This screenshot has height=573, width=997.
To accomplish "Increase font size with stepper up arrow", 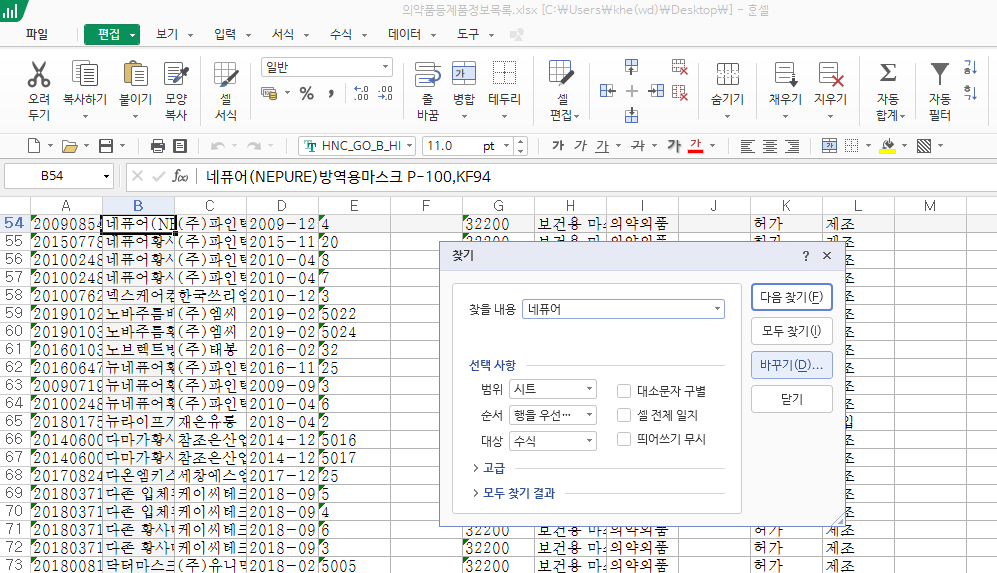I will [x=521, y=142].
